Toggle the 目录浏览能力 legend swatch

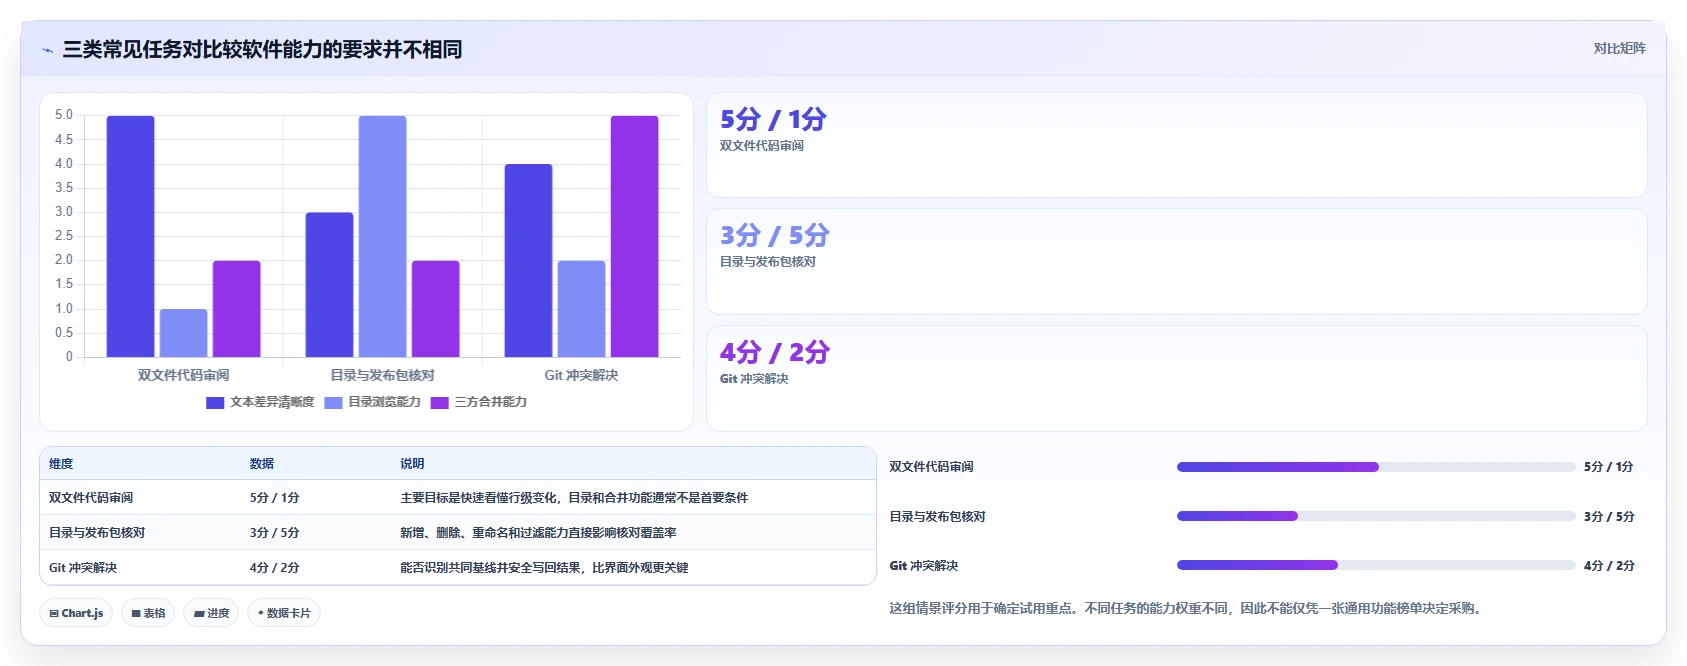pyautogui.click(x=333, y=403)
